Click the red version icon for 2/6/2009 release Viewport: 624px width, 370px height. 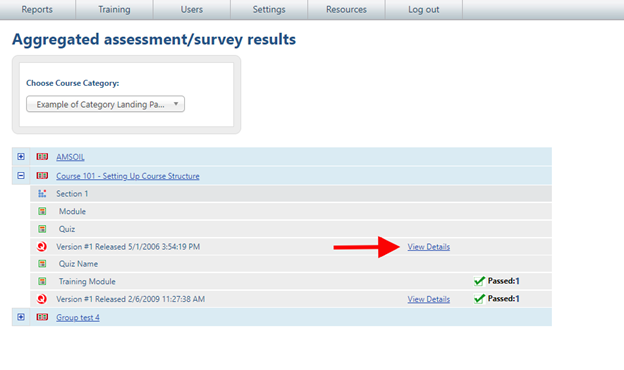pos(42,299)
